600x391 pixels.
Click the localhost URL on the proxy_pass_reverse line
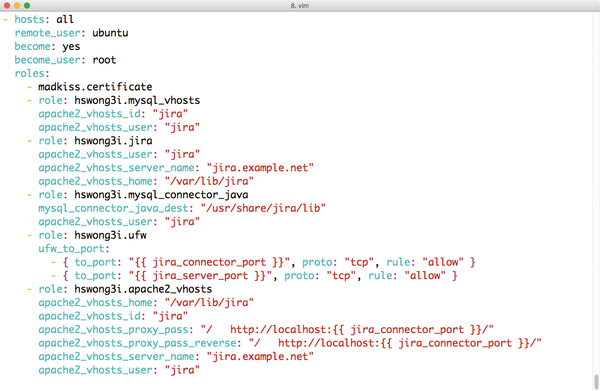click(x=407, y=343)
